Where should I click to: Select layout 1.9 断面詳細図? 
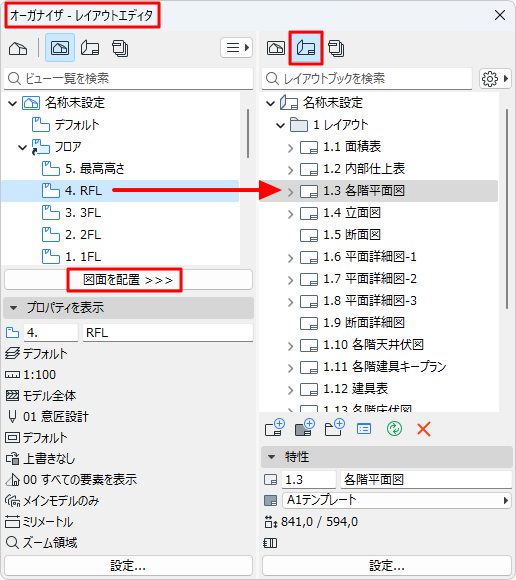pos(352,323)
